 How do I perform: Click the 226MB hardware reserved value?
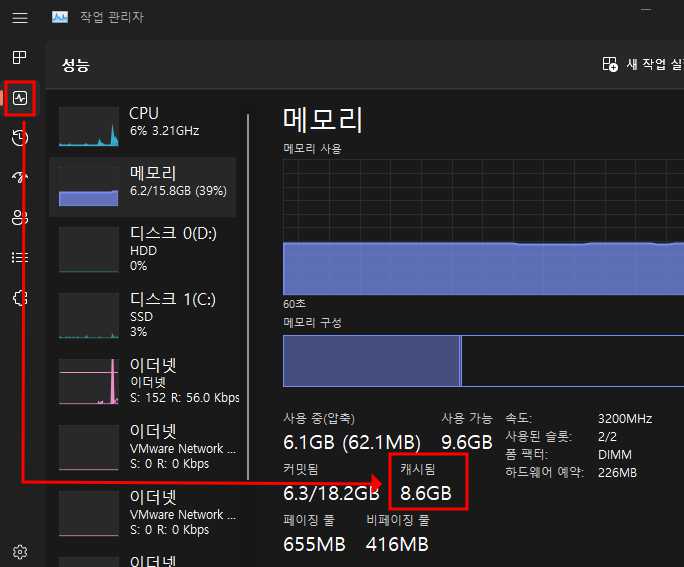point(617,472)
